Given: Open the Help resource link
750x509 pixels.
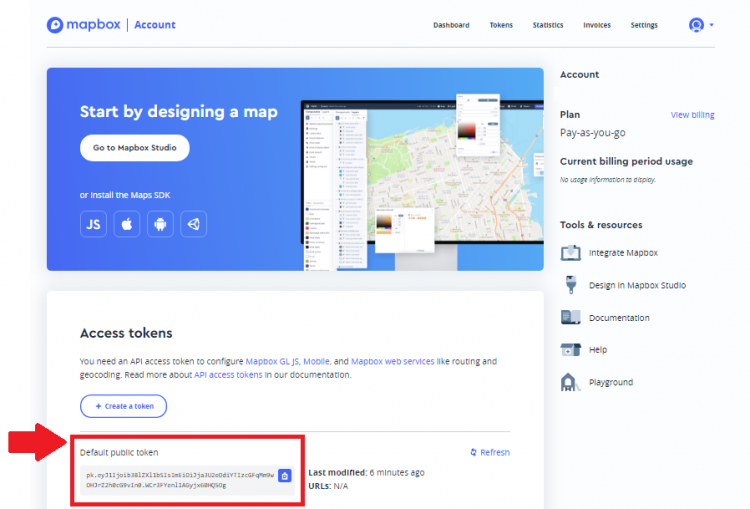Looking at the screenshot, I should pyautogui.click(x=597, y=350).
